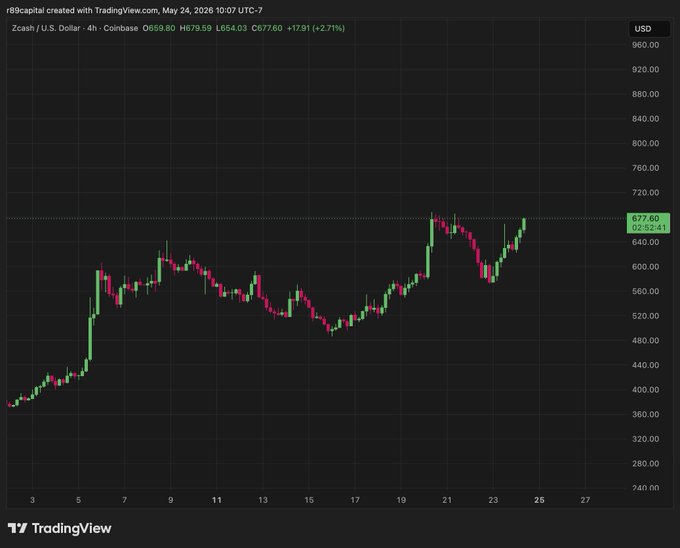This screenshot has width=680, height=548.
Task: Click bold date label 11 on time axis
Action: [217, 500]
